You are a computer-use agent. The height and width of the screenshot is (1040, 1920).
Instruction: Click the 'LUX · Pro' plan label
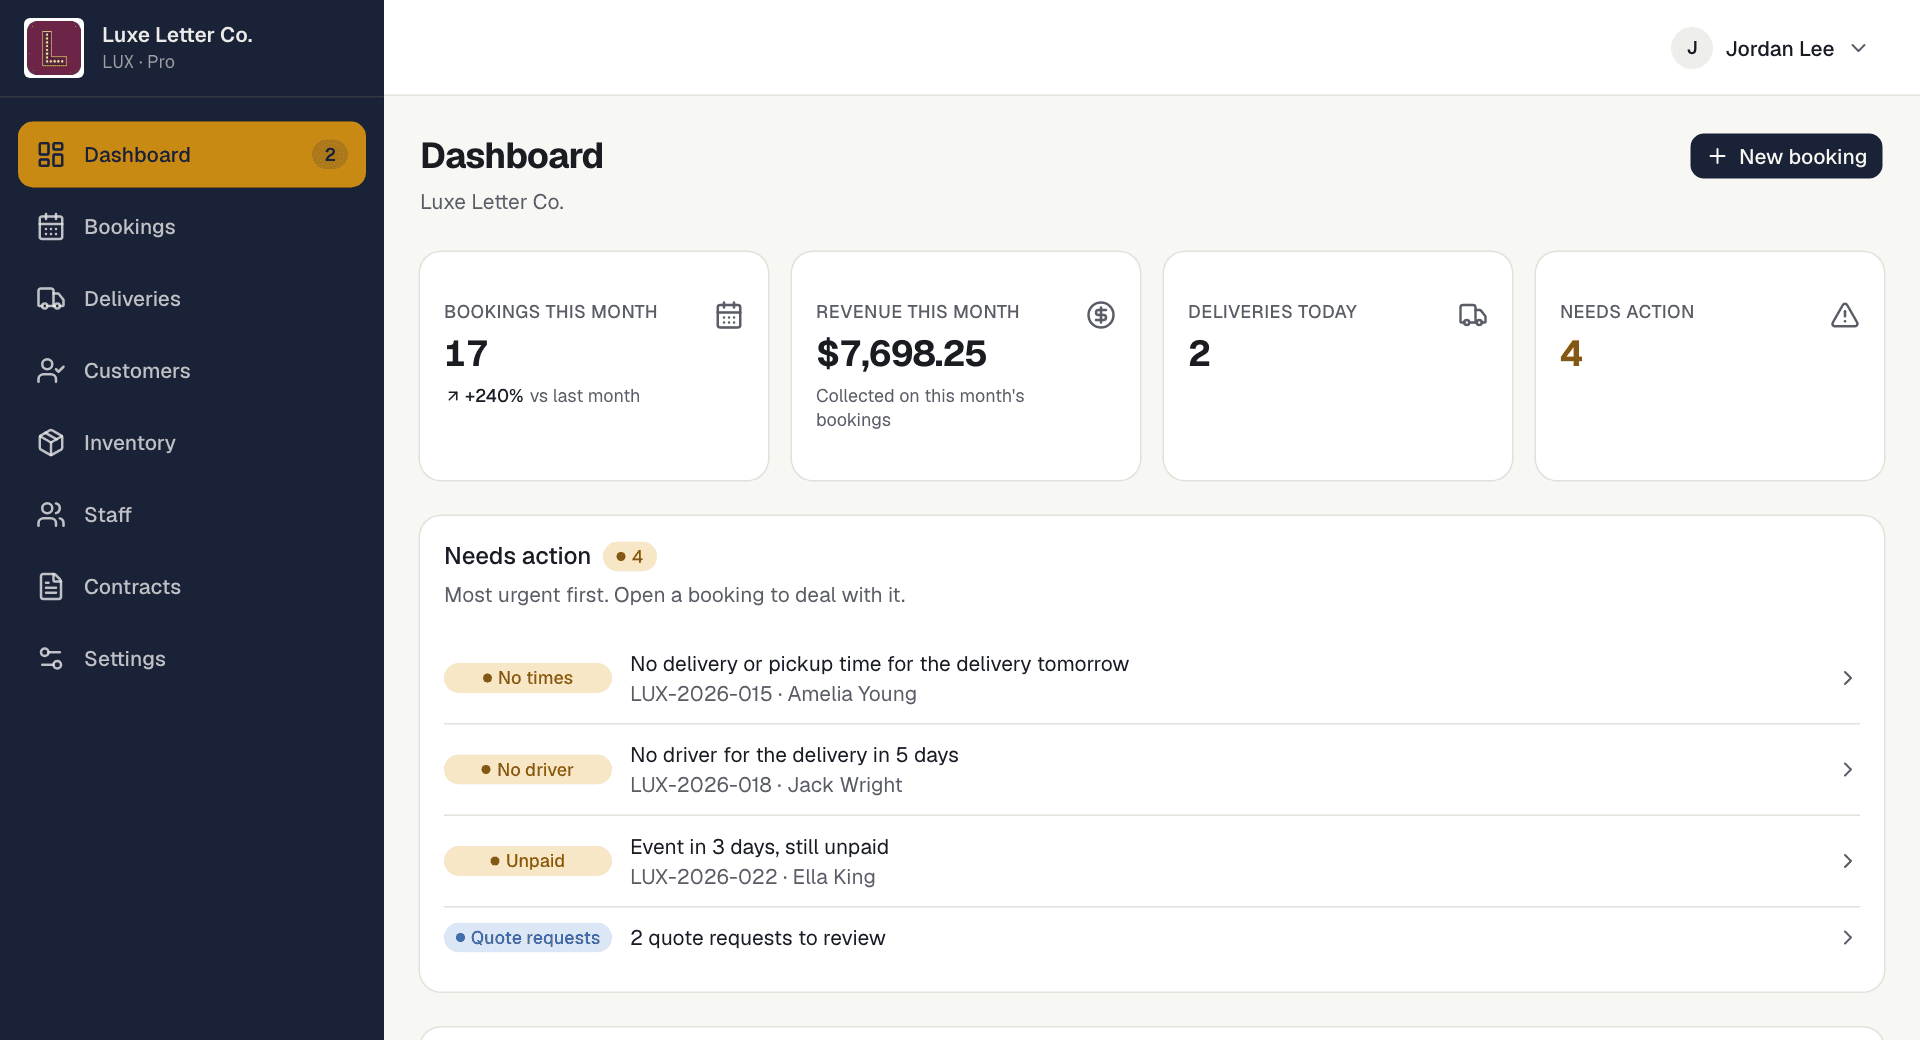pyautogui.click(x=138, y=62)
